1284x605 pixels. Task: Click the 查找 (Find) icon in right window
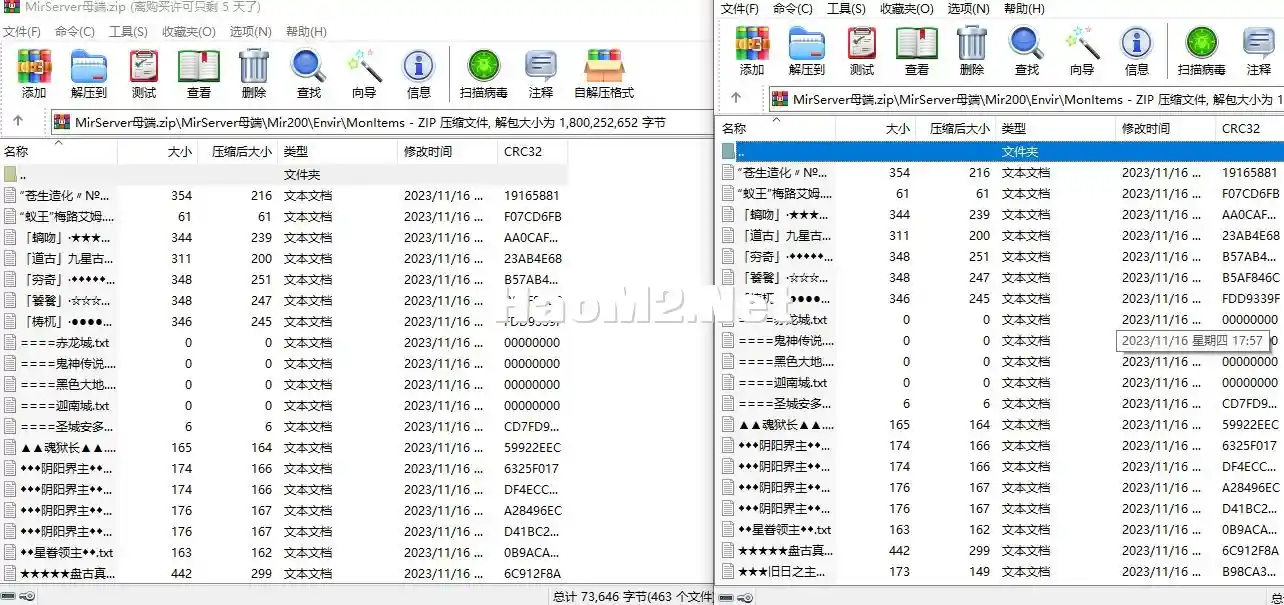[1027, 51]
